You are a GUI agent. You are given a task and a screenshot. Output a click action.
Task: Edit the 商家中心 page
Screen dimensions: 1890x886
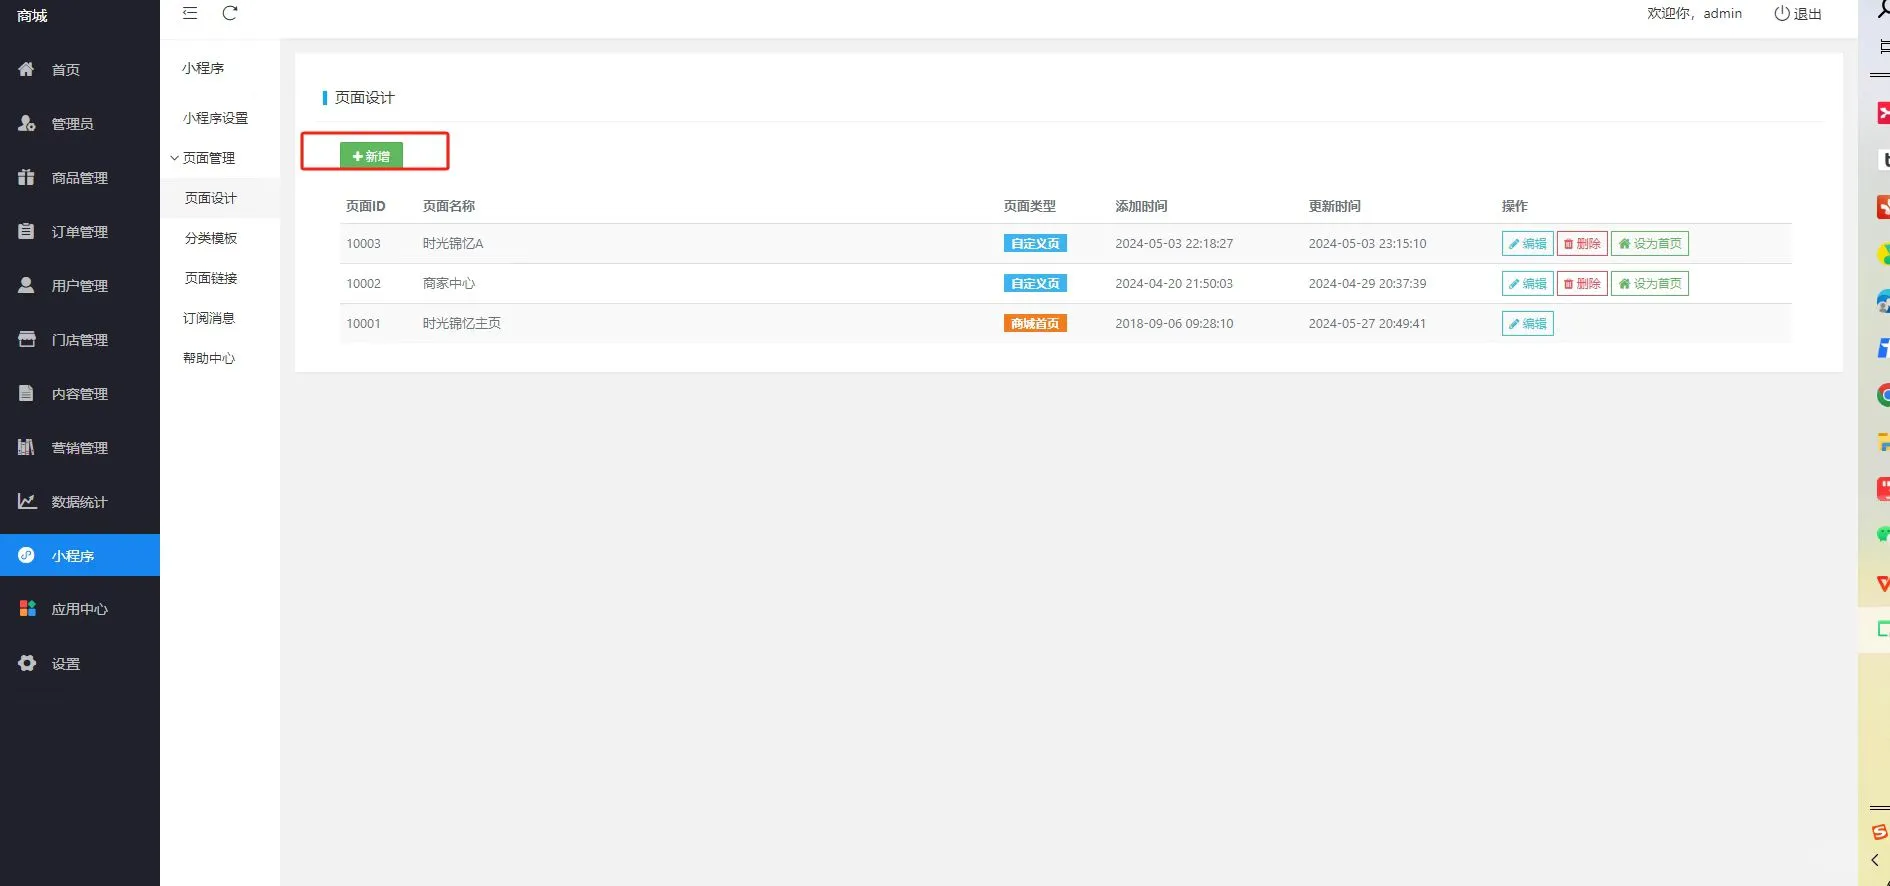pos(1527,283)
